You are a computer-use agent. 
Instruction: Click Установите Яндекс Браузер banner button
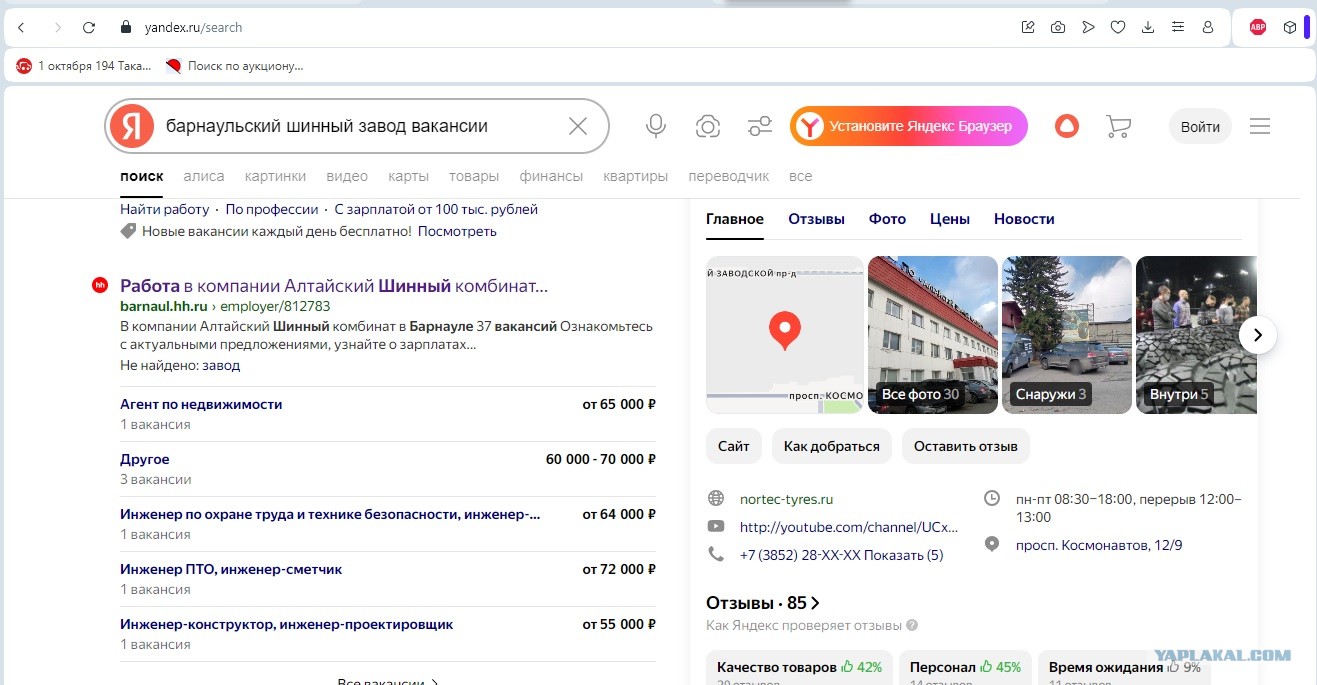909,126
